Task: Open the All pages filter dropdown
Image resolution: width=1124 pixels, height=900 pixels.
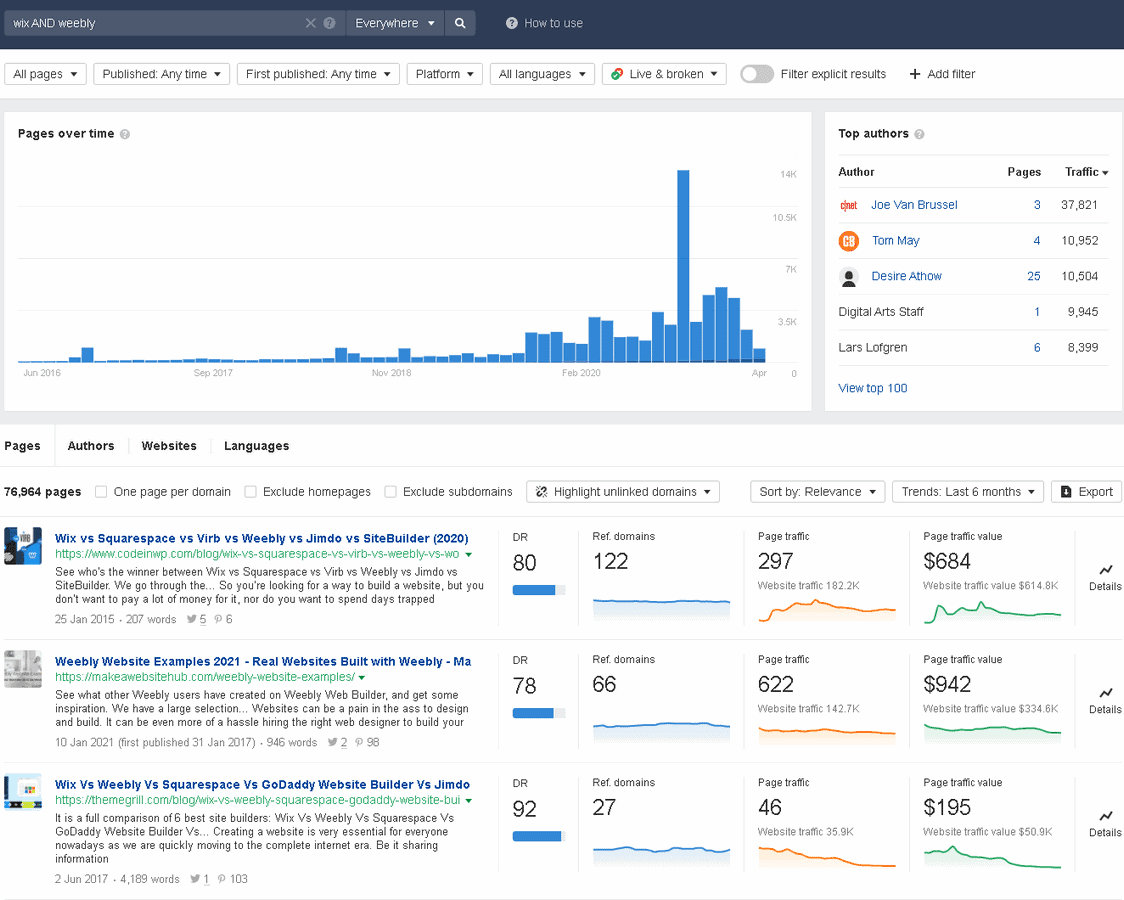Action: tap(45, 74)
